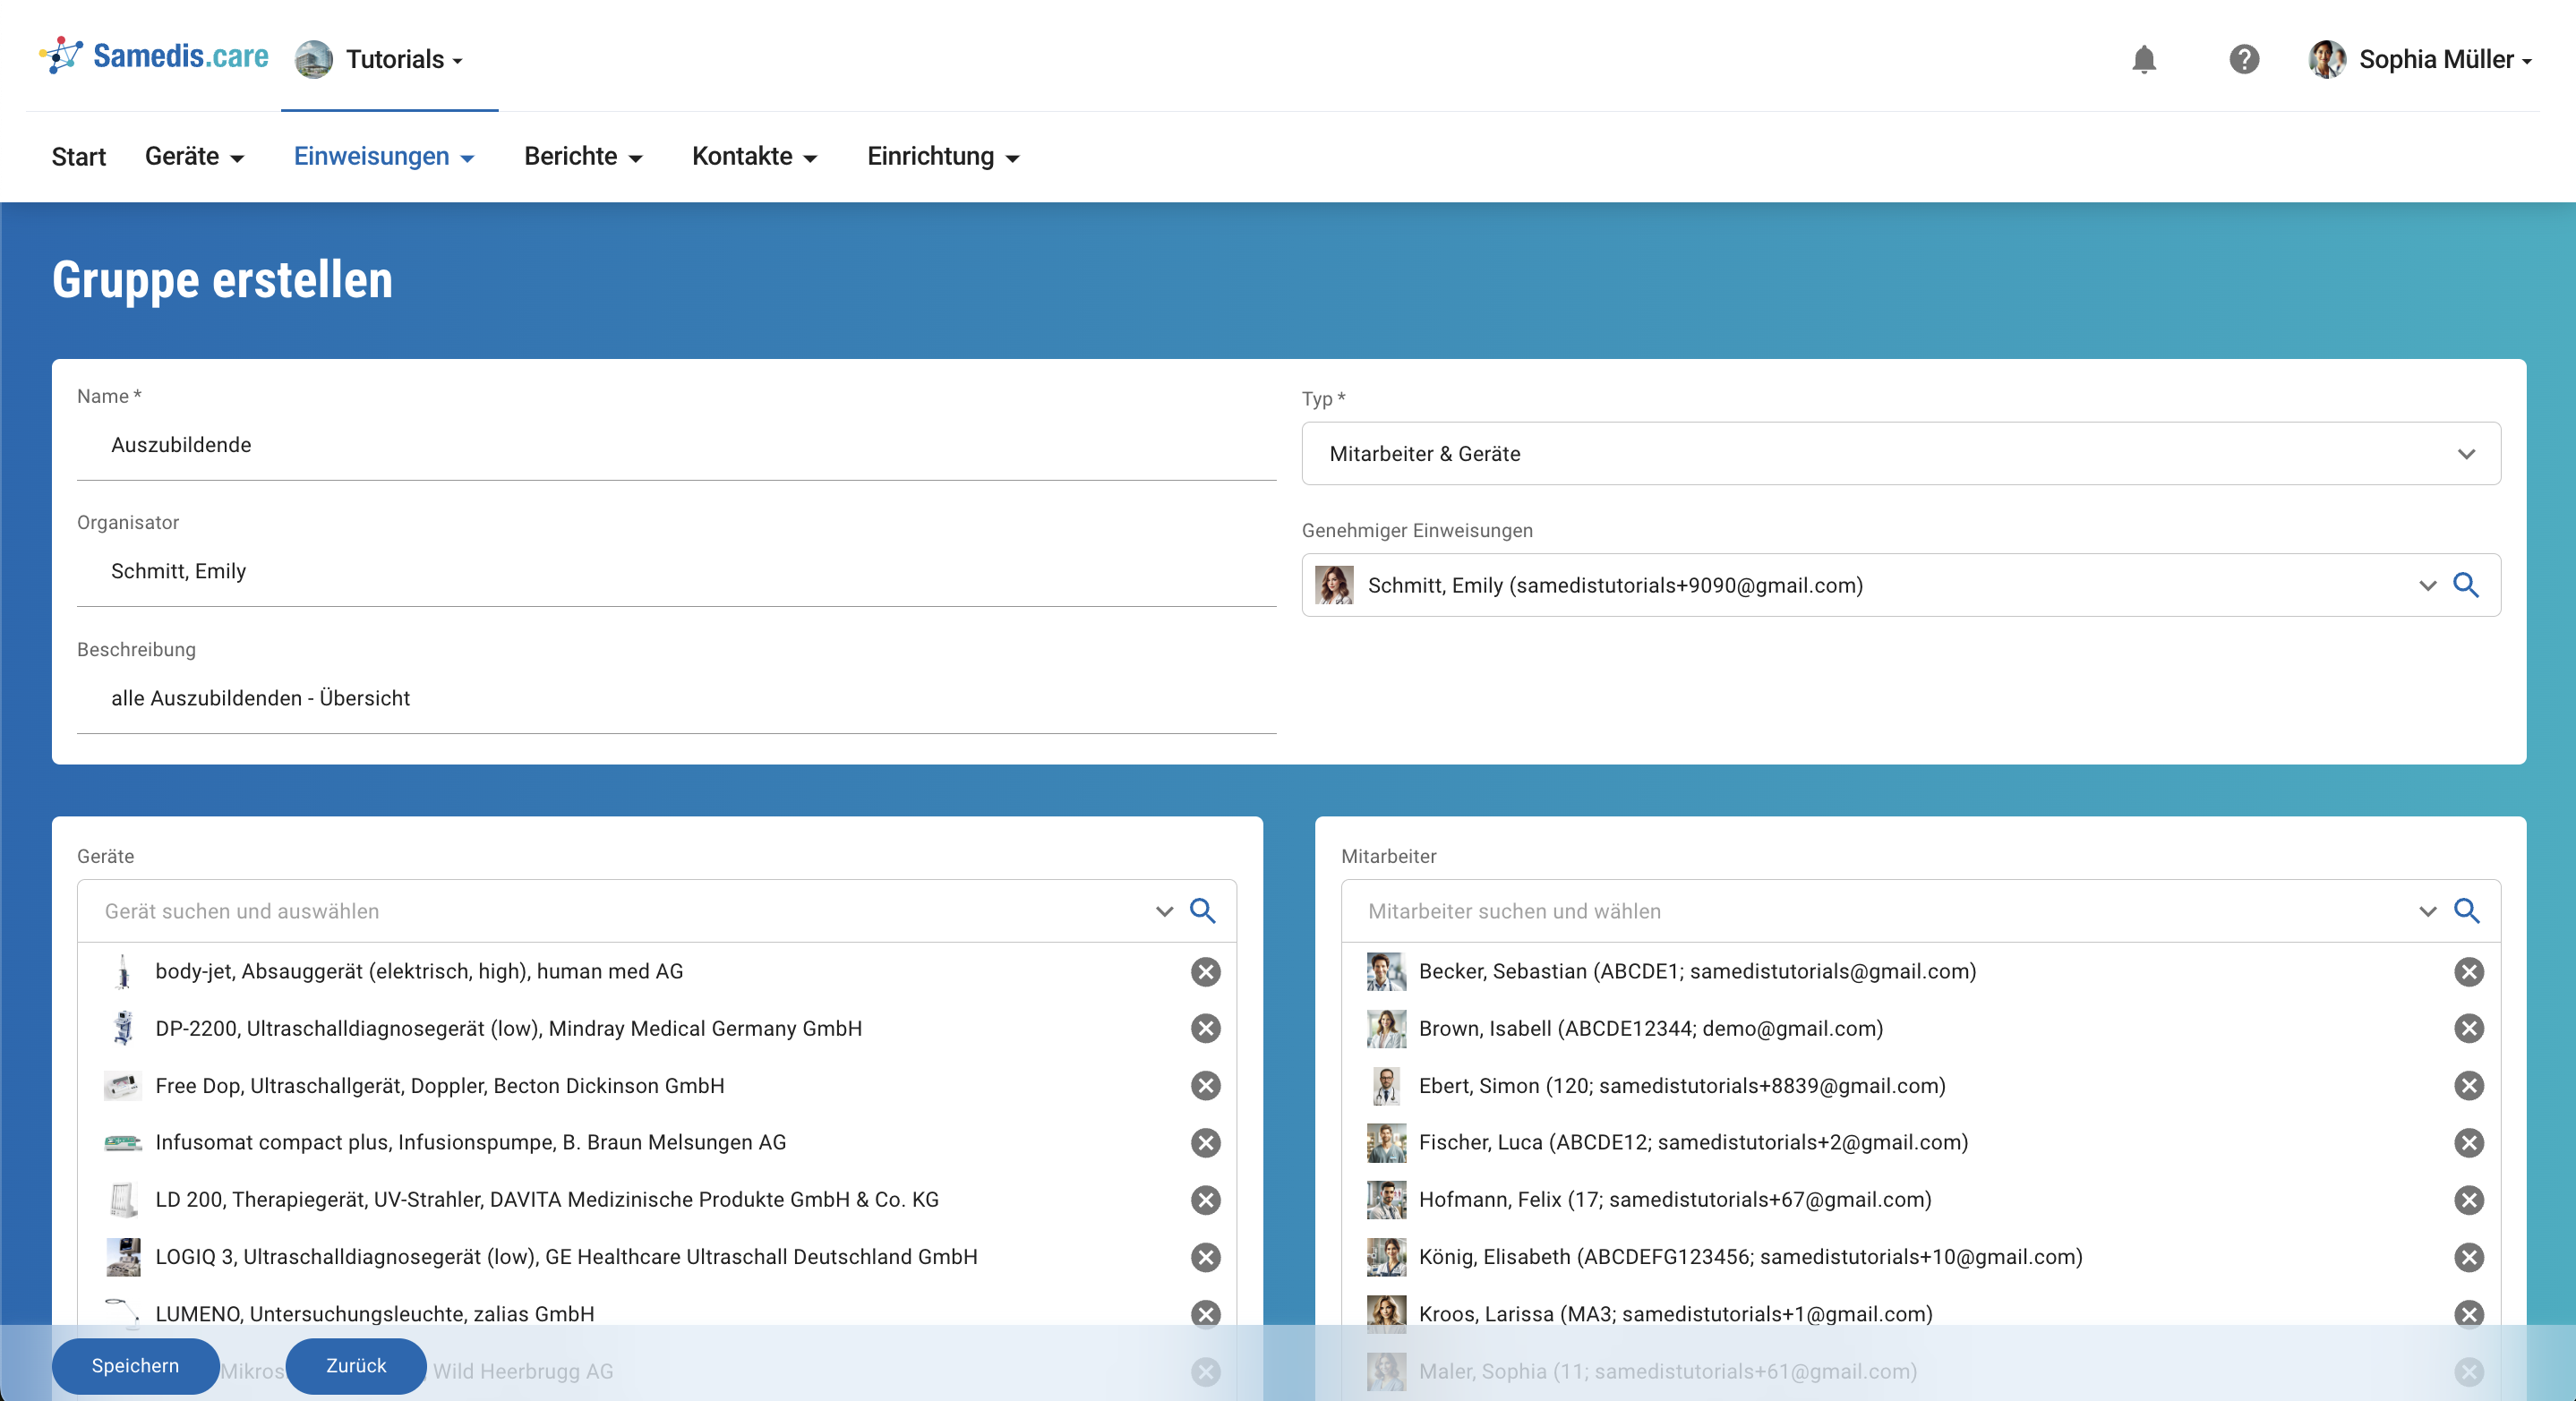The image size is (2576, 1401).
Task: Remove Hofmann, Felix from employees
Action: (x=2469, y=1200)
